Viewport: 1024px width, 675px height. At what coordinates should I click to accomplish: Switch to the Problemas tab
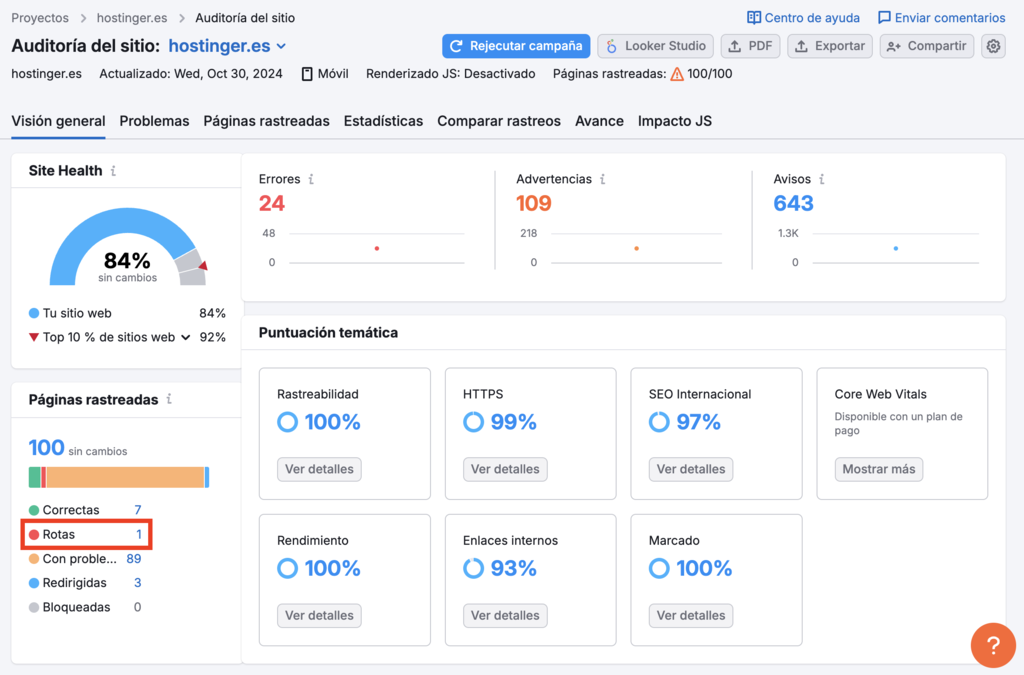(154, 120)
